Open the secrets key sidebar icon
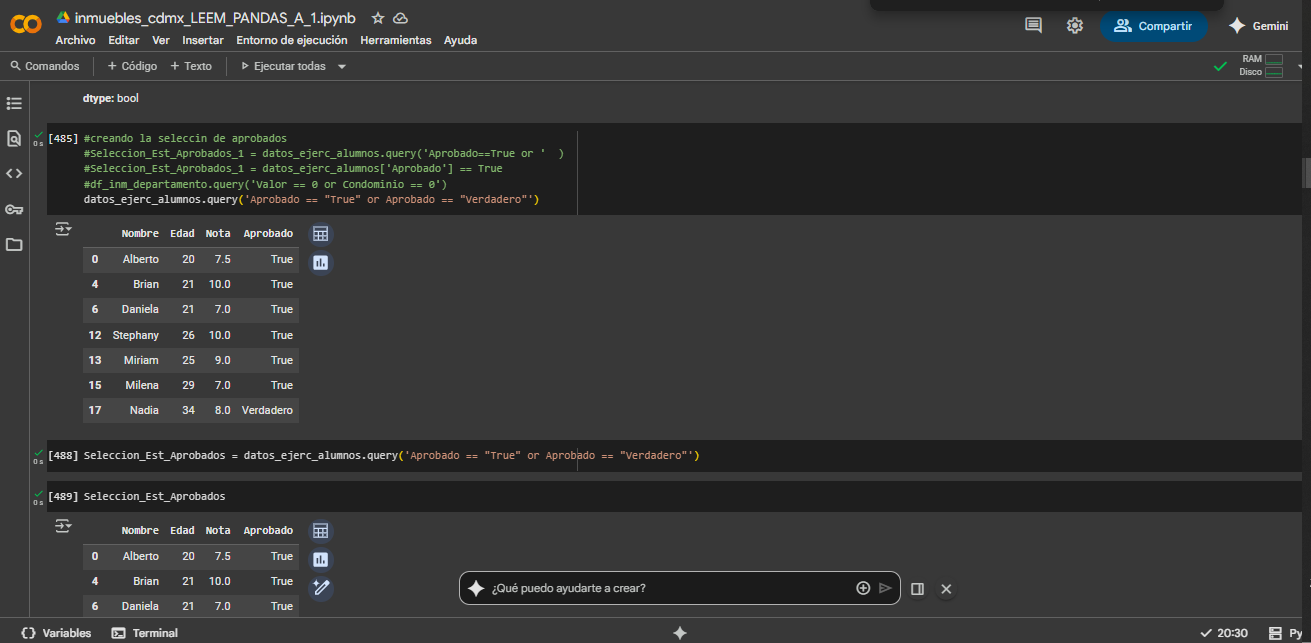This screenshot has width=1311, height=643. [x=14, y=209]
